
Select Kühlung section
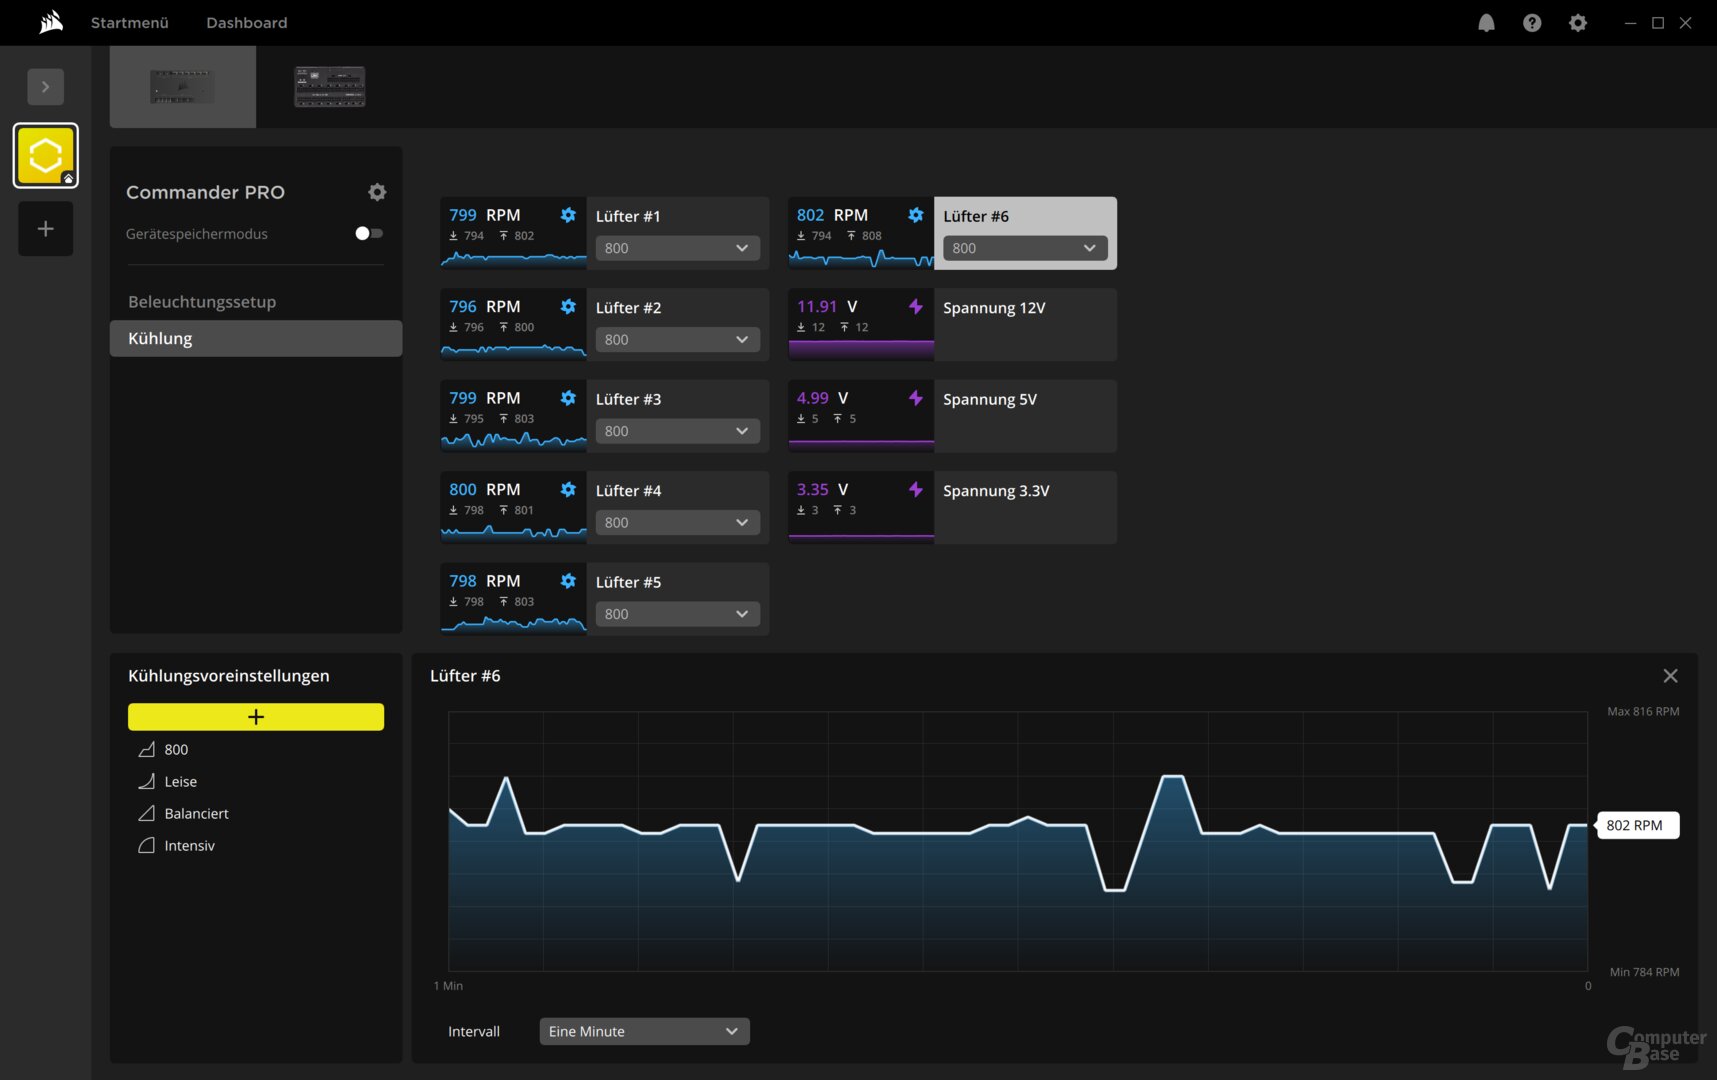[255, 338]
